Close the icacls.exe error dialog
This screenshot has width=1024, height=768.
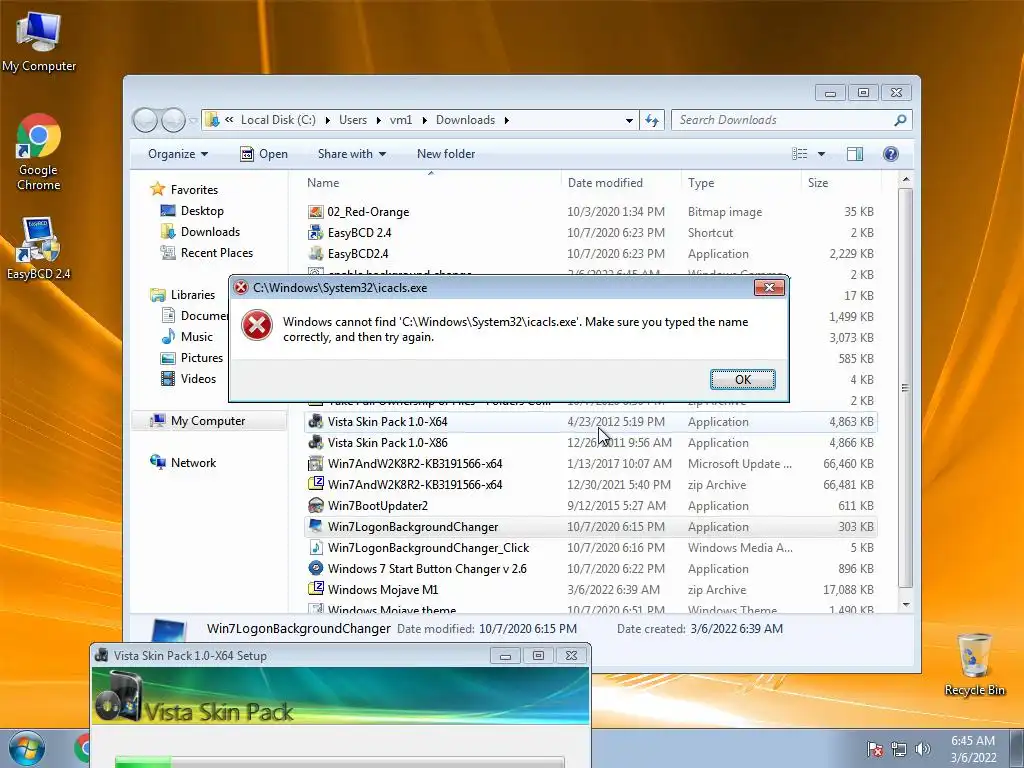(769, 287)
